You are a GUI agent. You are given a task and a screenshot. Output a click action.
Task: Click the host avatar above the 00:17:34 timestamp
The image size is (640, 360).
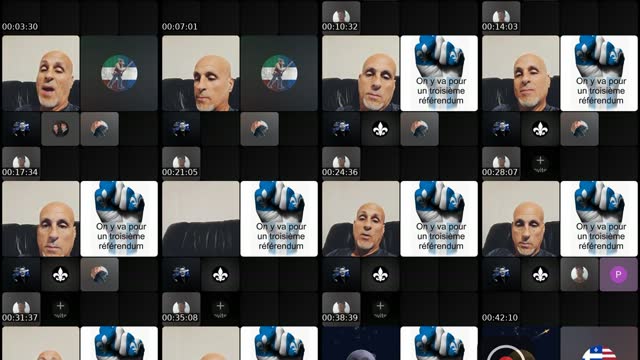[x=21, y=162]
